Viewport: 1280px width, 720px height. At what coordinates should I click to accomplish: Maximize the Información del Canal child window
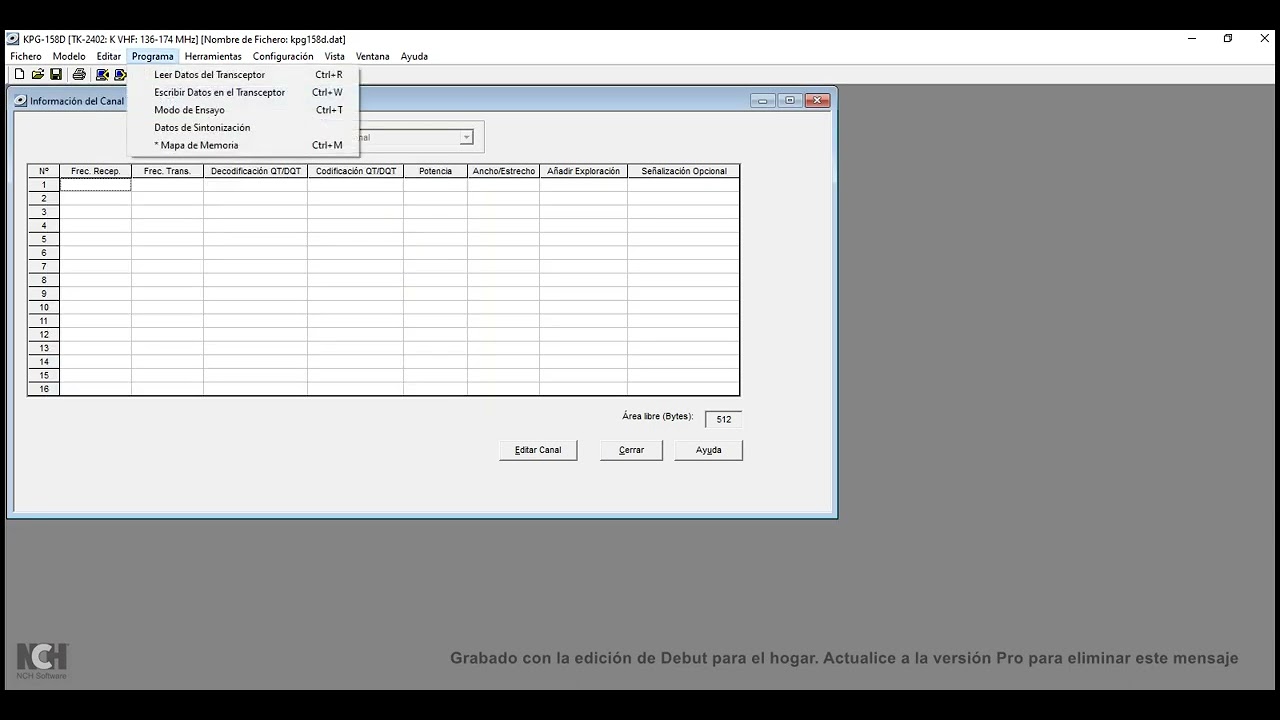pos(790,101)
